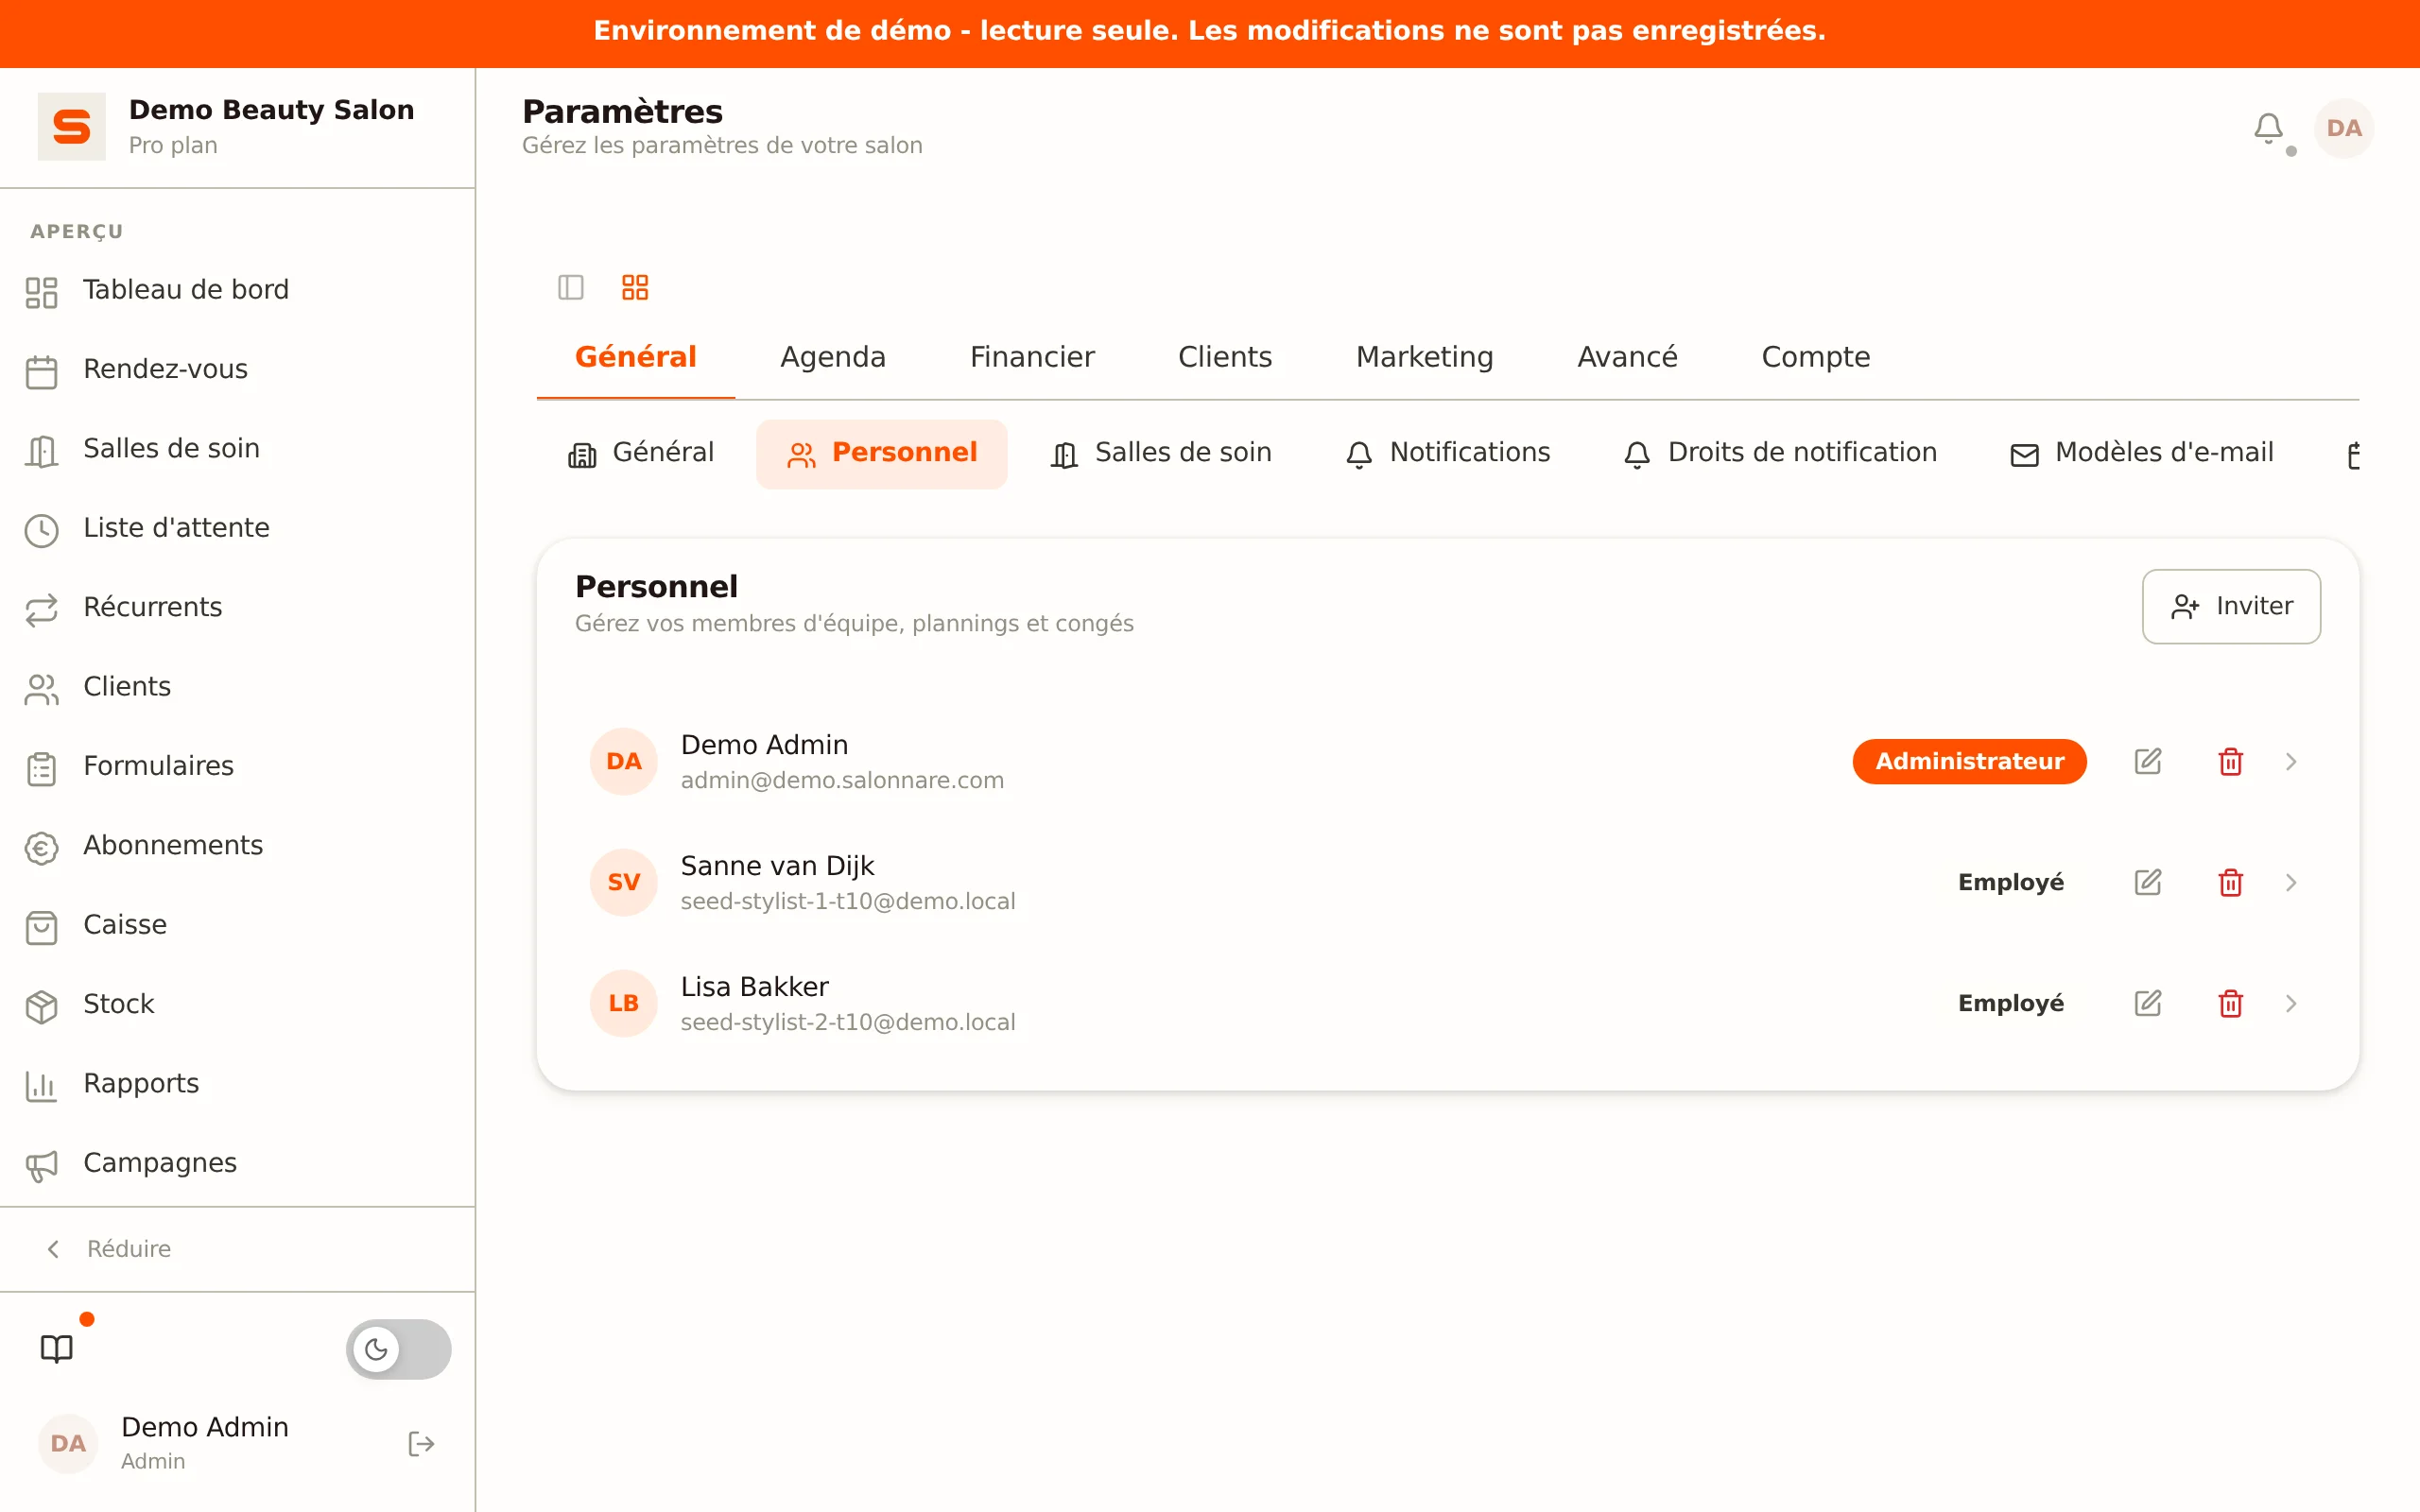
Task: Log out using the sign-out icon
Action: pyautogui.click(x=421, y=1444)
